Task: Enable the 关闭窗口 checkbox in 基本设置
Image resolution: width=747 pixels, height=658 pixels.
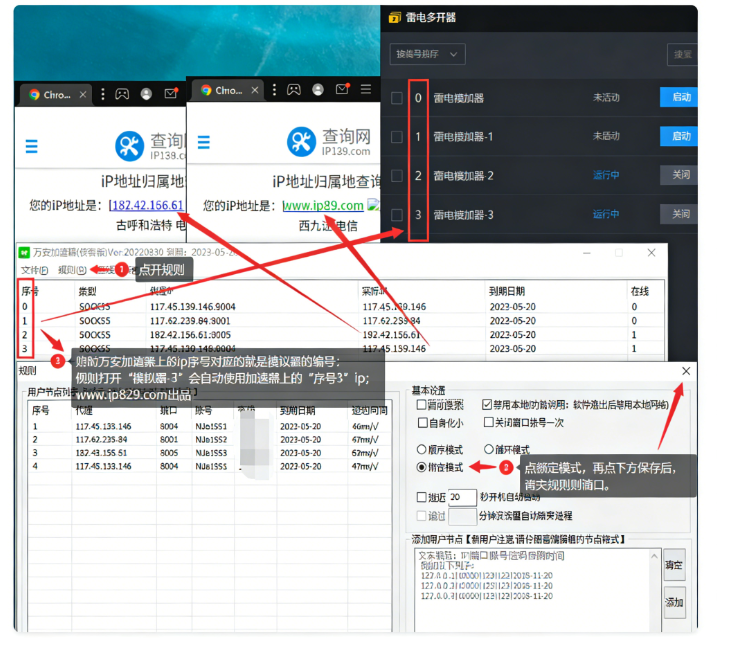Action: 488,422
